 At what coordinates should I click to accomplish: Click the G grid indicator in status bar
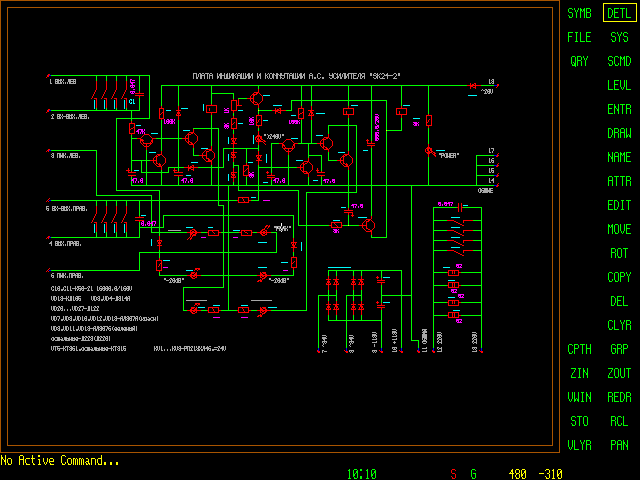(474, 473)
